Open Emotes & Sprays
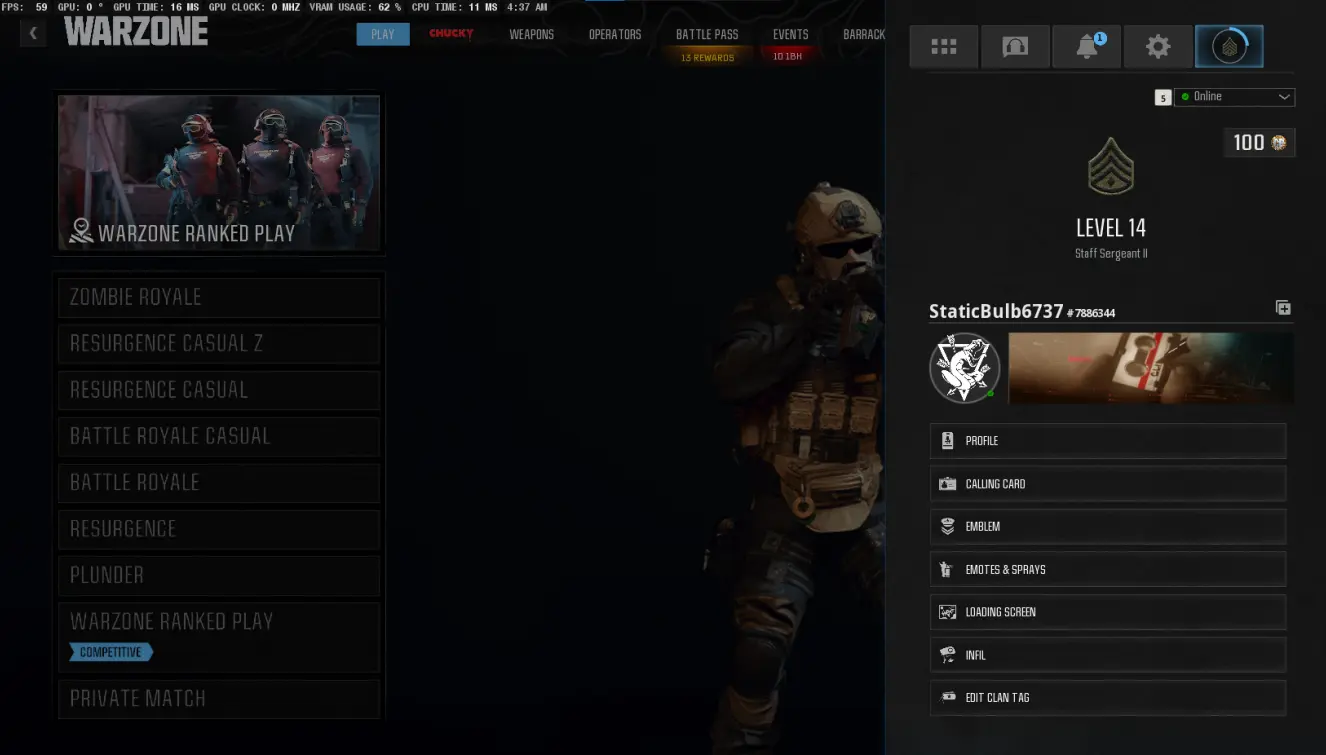The image size is (1326, 755). [1108, 570]
